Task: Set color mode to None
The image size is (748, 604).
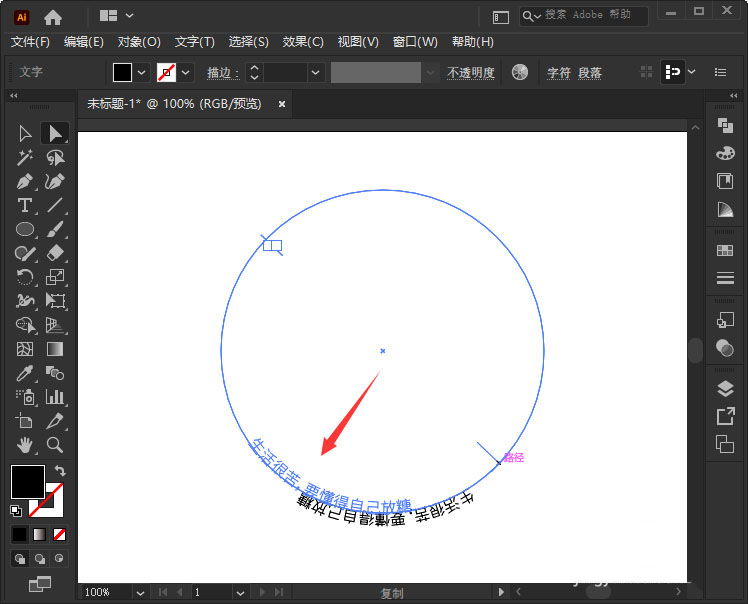Action: click(x=60, y=534)
